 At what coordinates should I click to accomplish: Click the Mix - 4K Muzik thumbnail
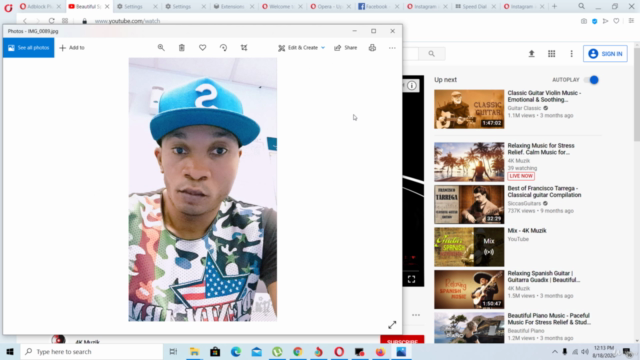pyautogui.click(x=469, y=247)
